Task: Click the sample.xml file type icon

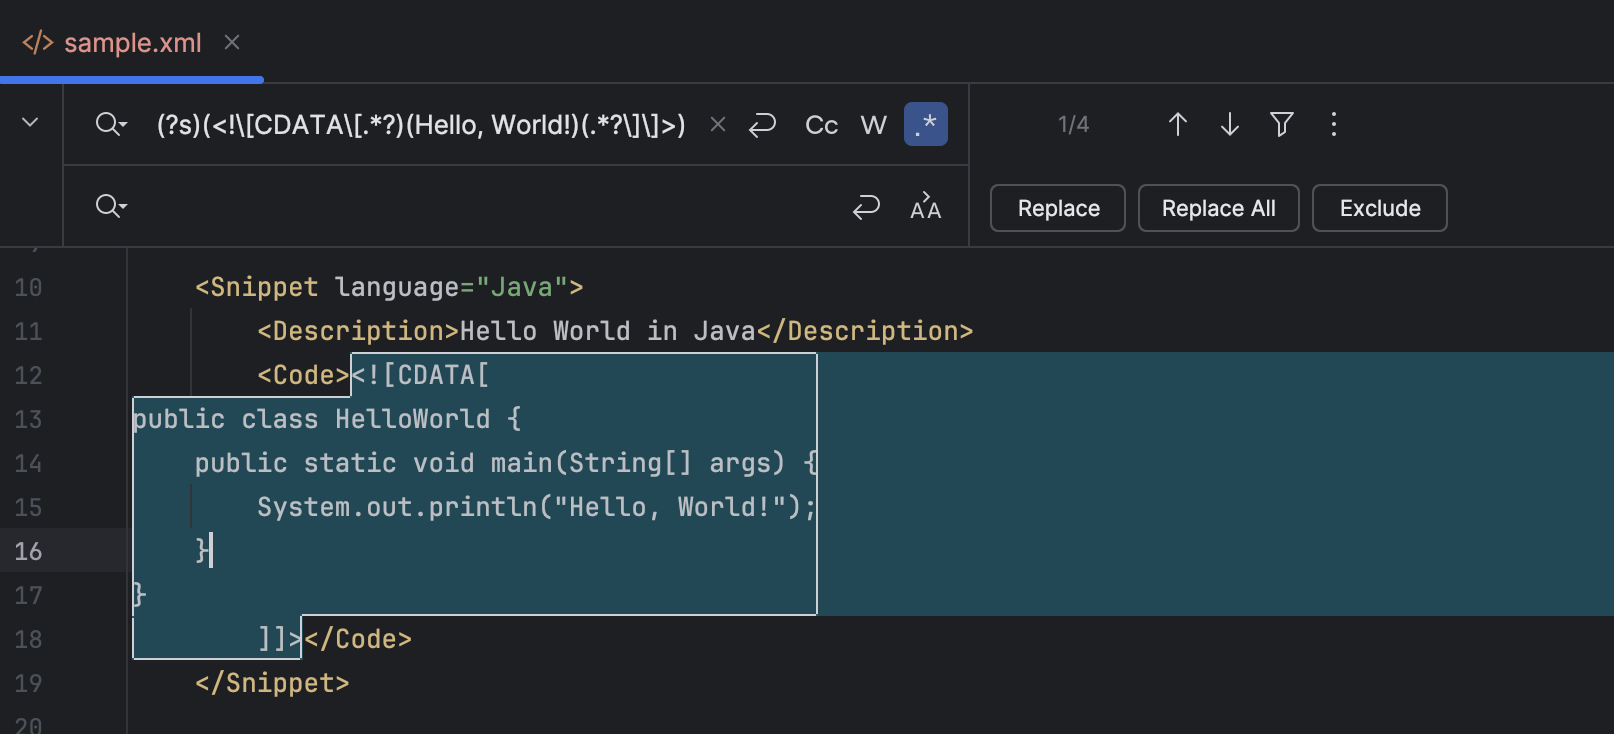Action: [37, 43]
